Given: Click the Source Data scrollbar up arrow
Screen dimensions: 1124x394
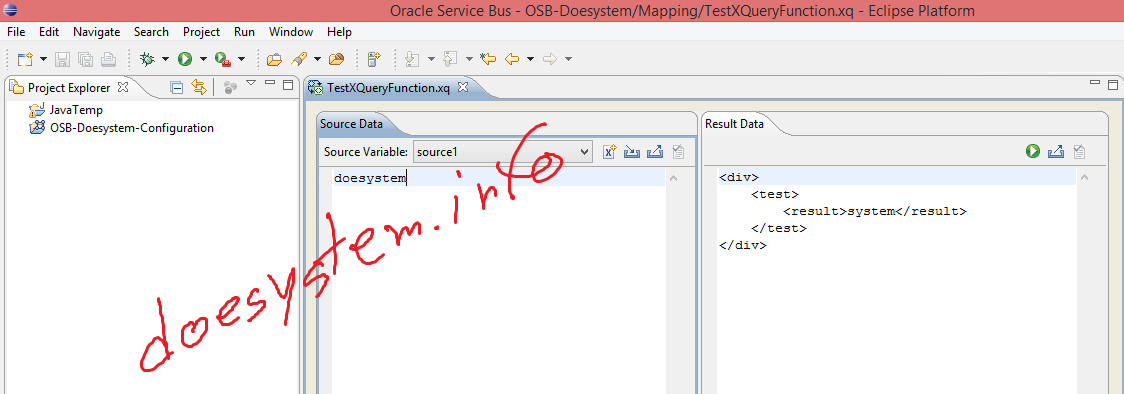Looking at the screenshot, I should (674, 178).
